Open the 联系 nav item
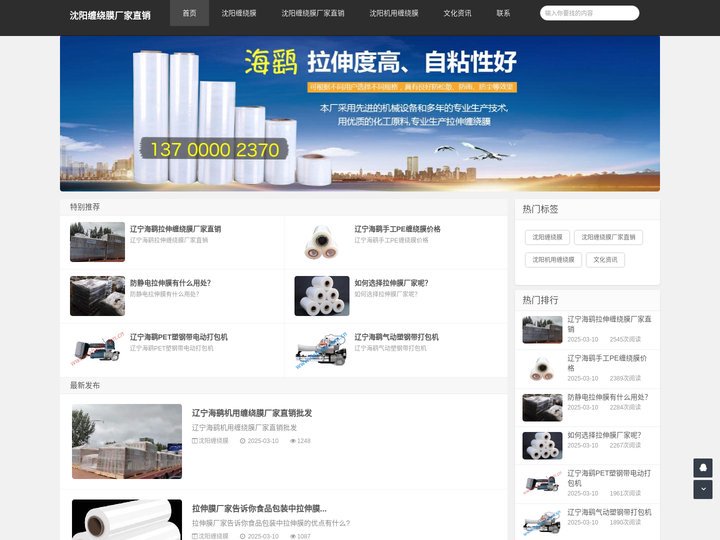Image resolution: width=720 pixels, height=540 pixels. click(x=503, y=13)
